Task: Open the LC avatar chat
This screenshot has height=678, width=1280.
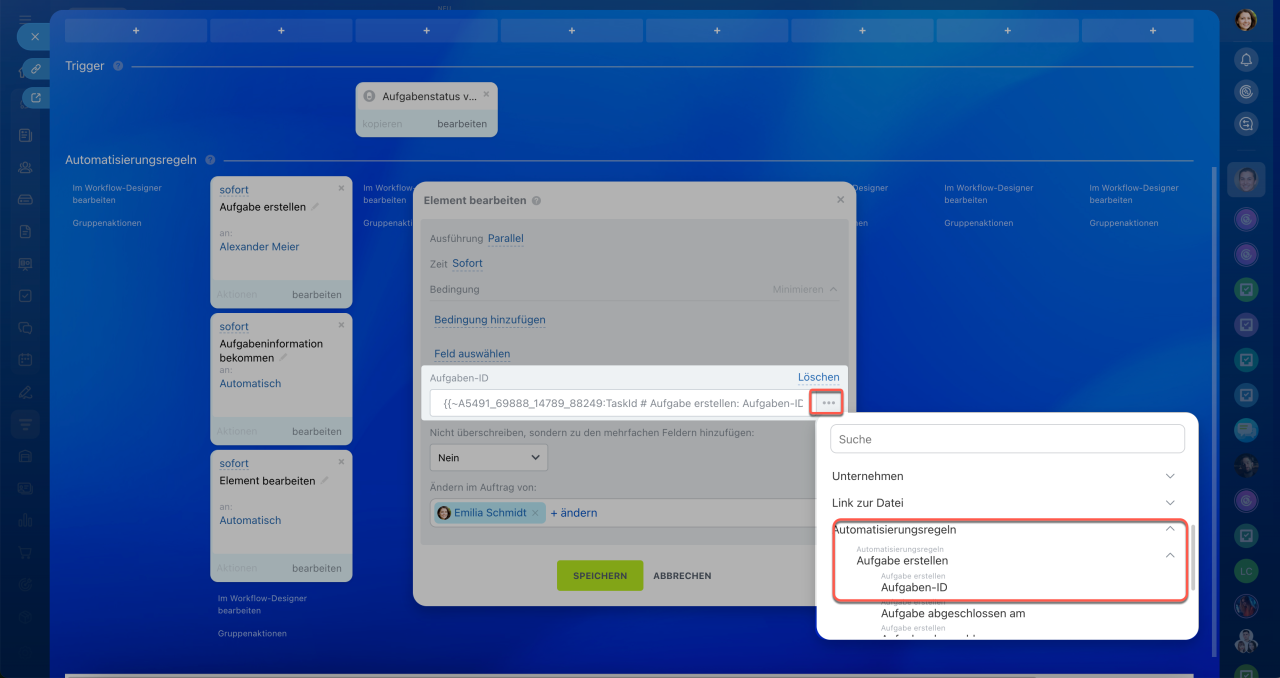Action: [1246, 572]
